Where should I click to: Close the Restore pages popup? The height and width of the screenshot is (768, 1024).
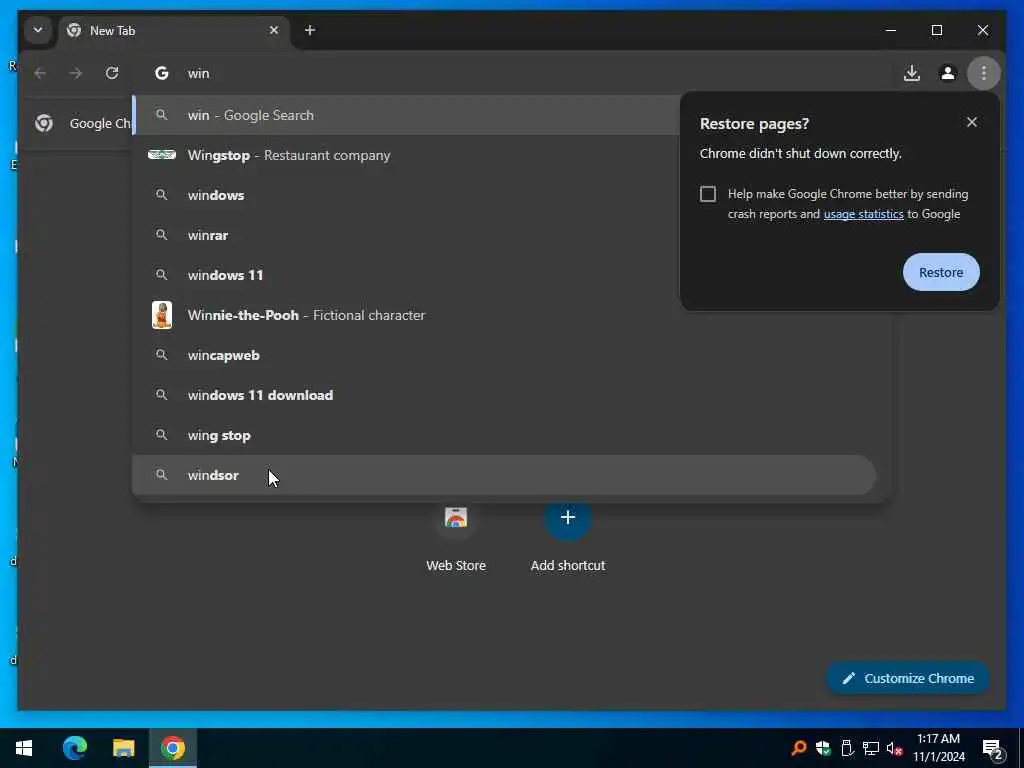(x=972, y=122)
